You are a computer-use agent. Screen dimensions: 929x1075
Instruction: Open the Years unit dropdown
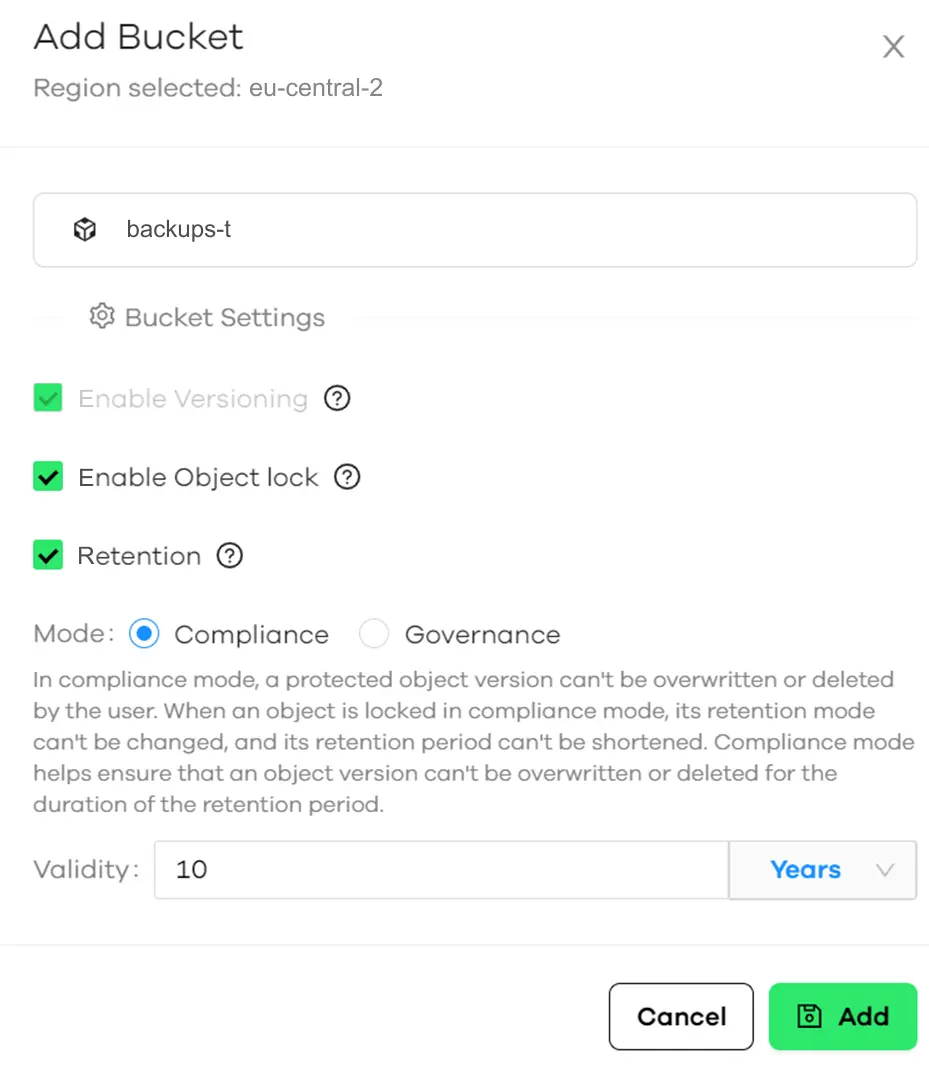pyautogui.click(x=822, y=870)
